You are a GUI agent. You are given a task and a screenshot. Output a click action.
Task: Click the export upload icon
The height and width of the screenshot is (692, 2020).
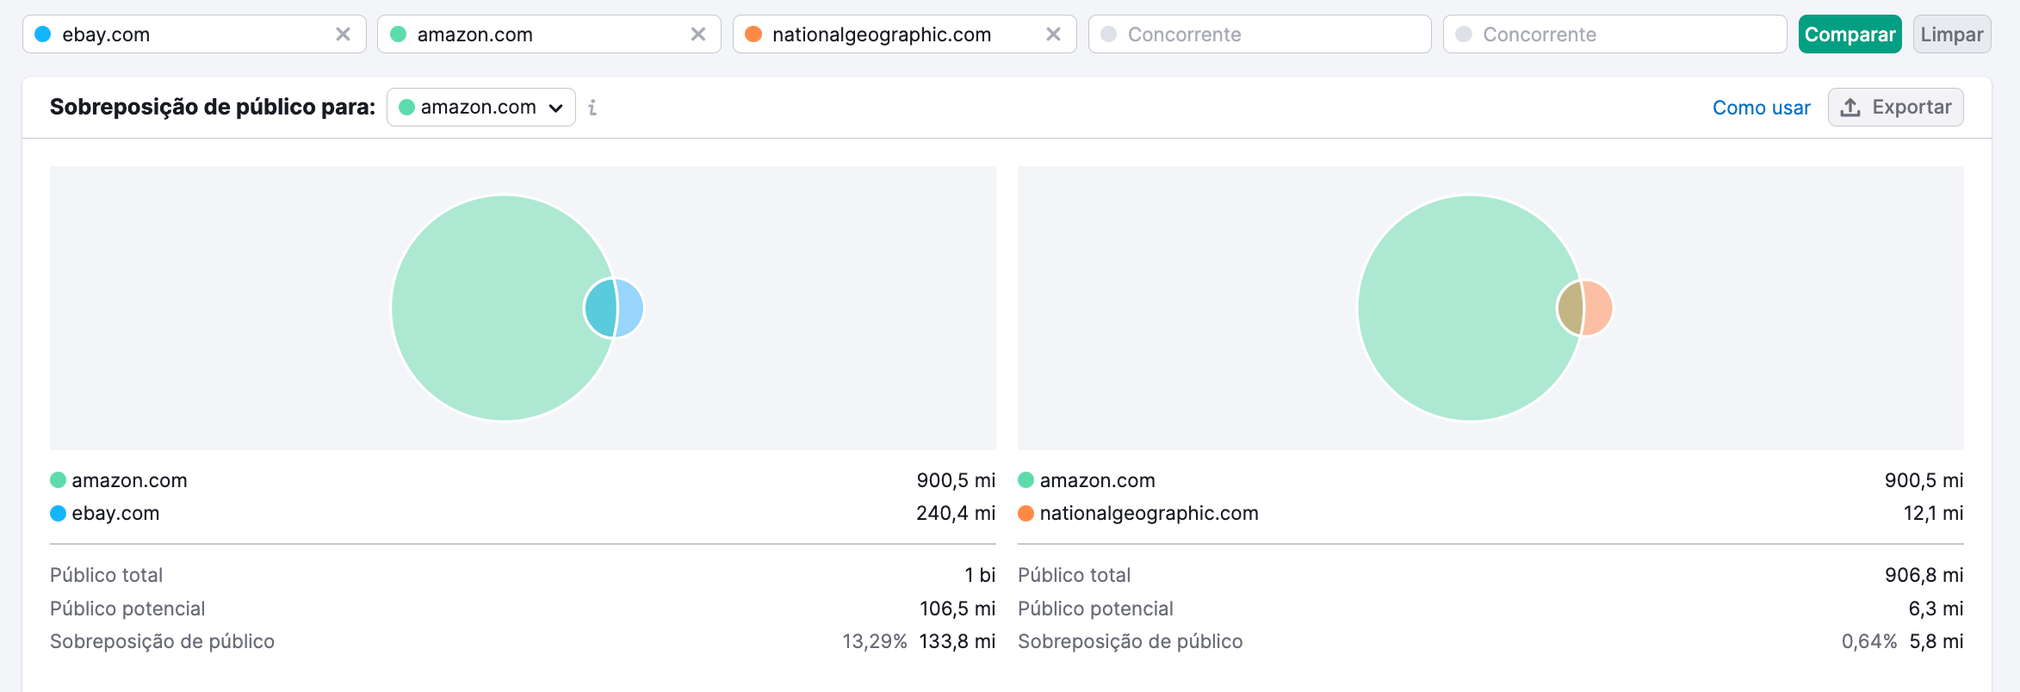tap(1851, 107)
